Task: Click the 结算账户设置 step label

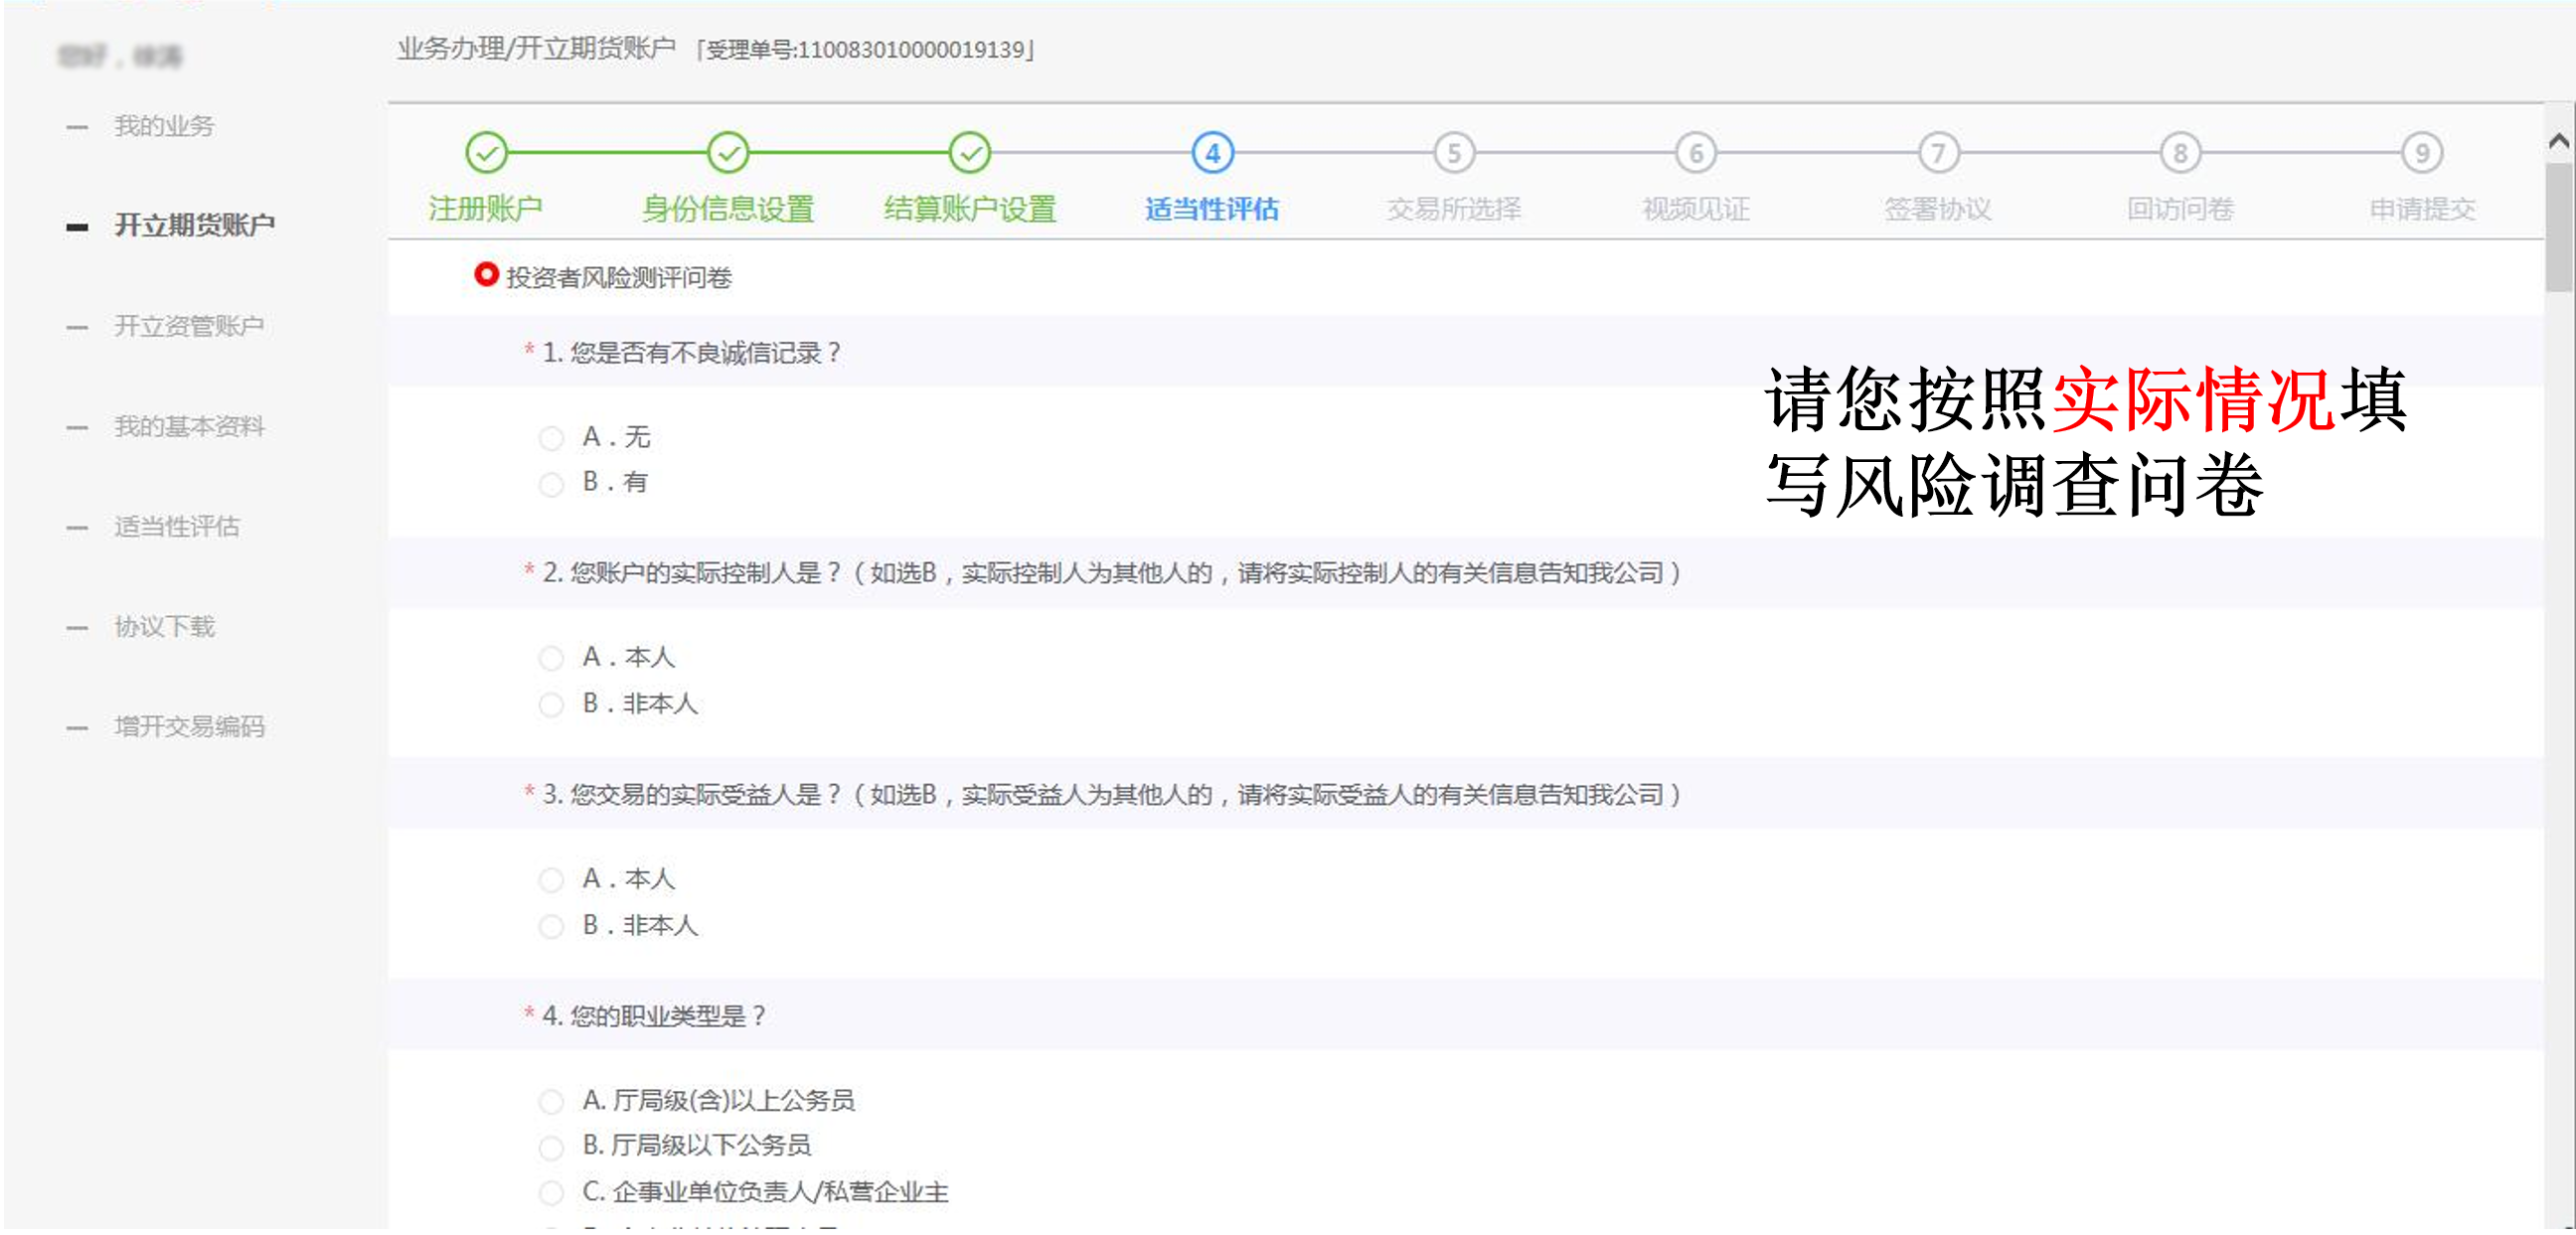Action: (x=970, y=208)
